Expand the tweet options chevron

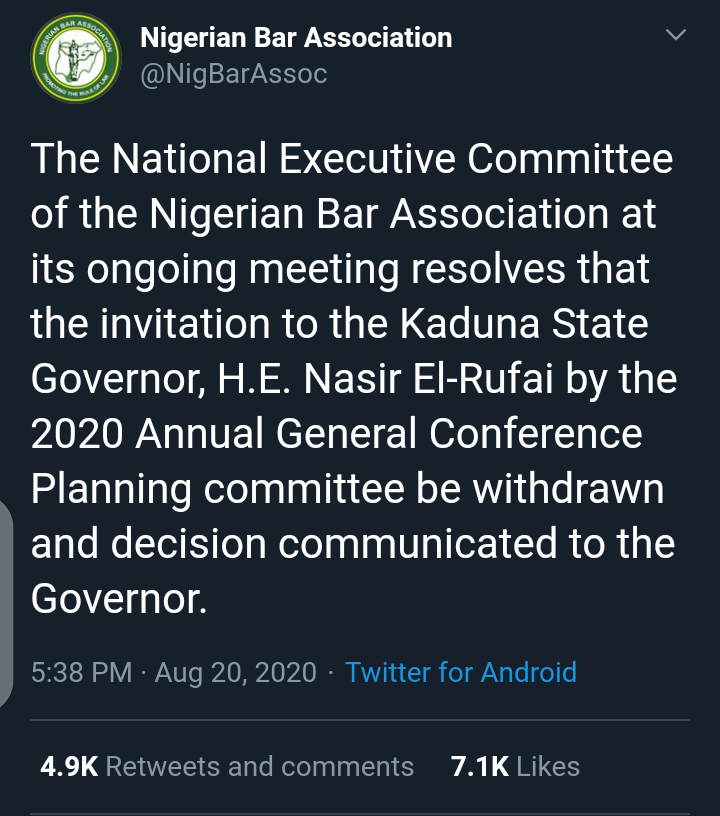(x=676, y=37)
